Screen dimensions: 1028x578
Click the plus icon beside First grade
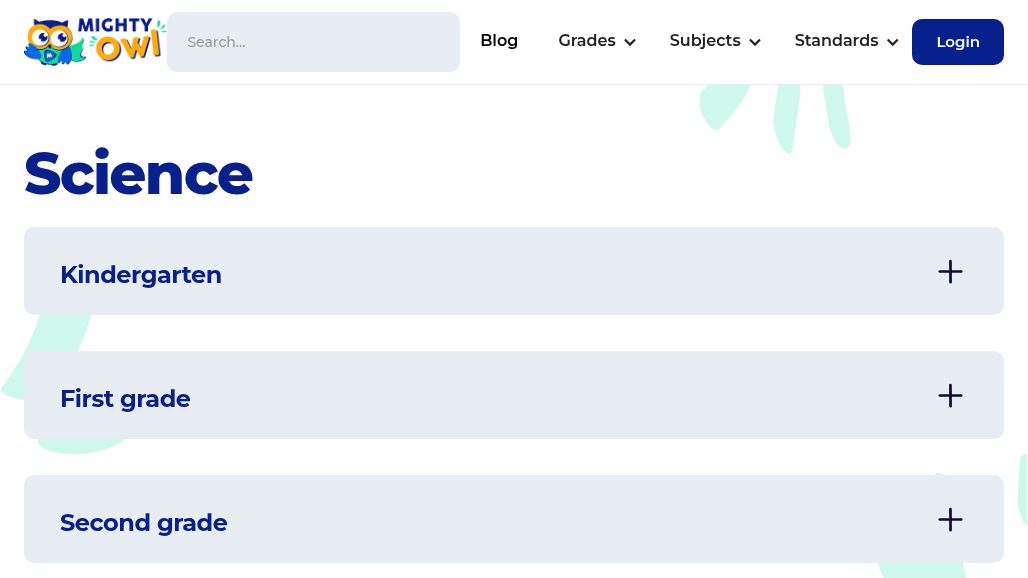click(950, 395)
